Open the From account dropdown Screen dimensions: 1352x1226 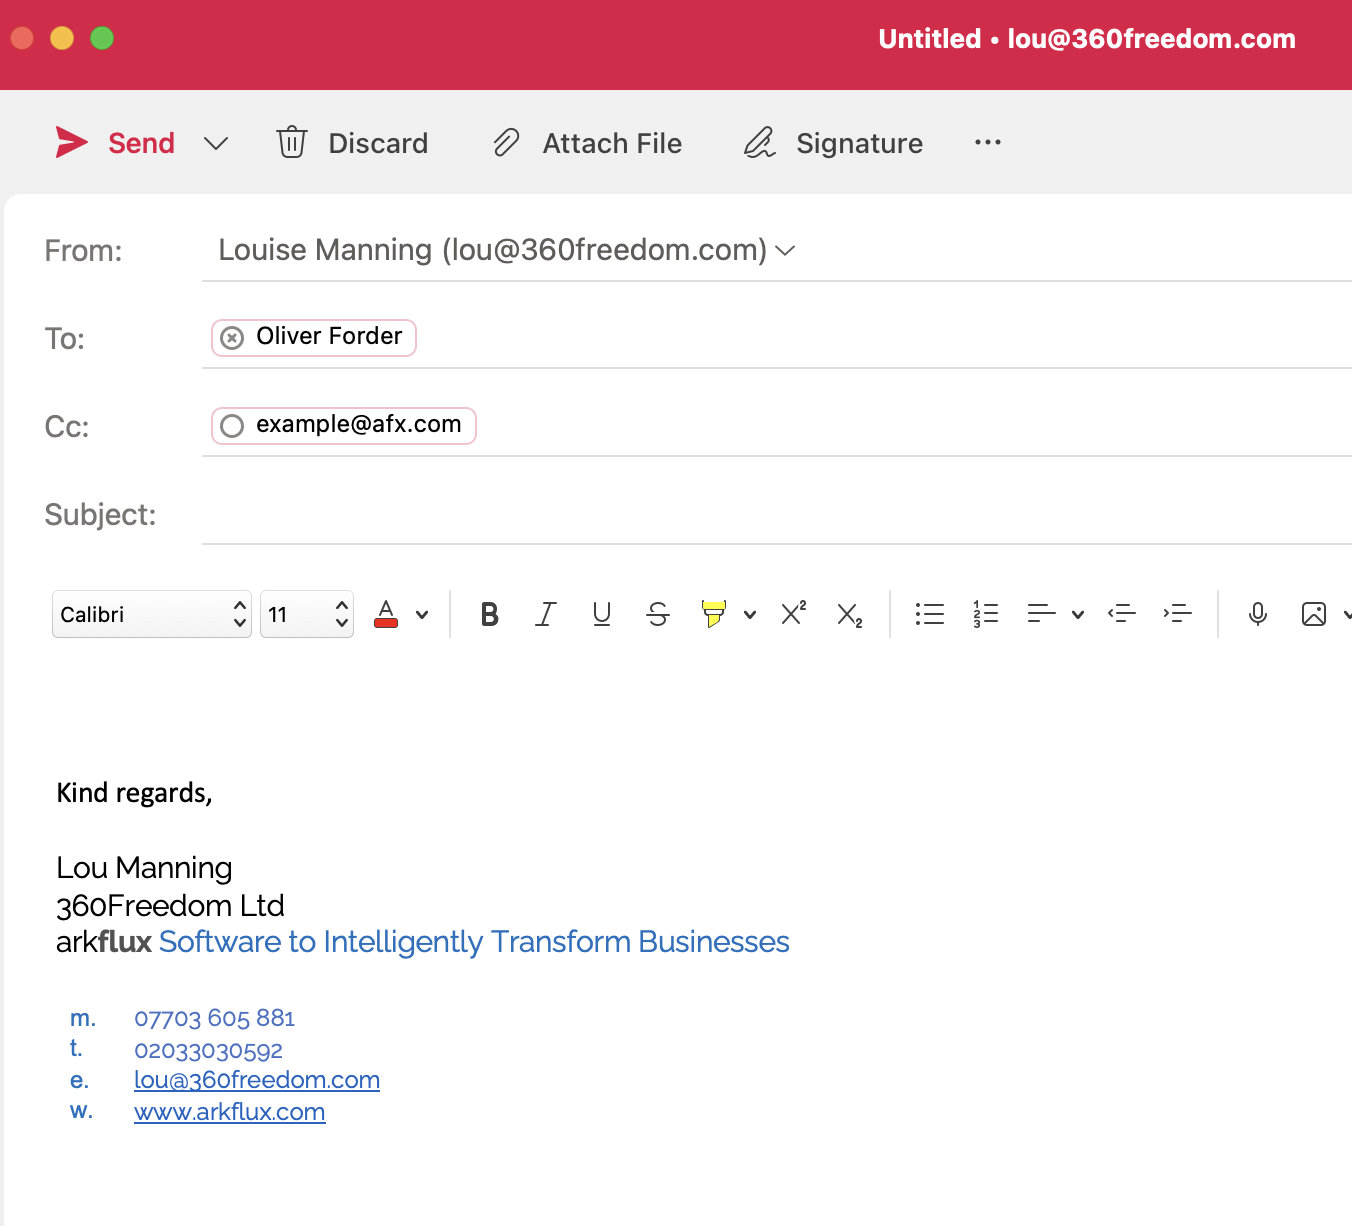click(x=786, y=250)
